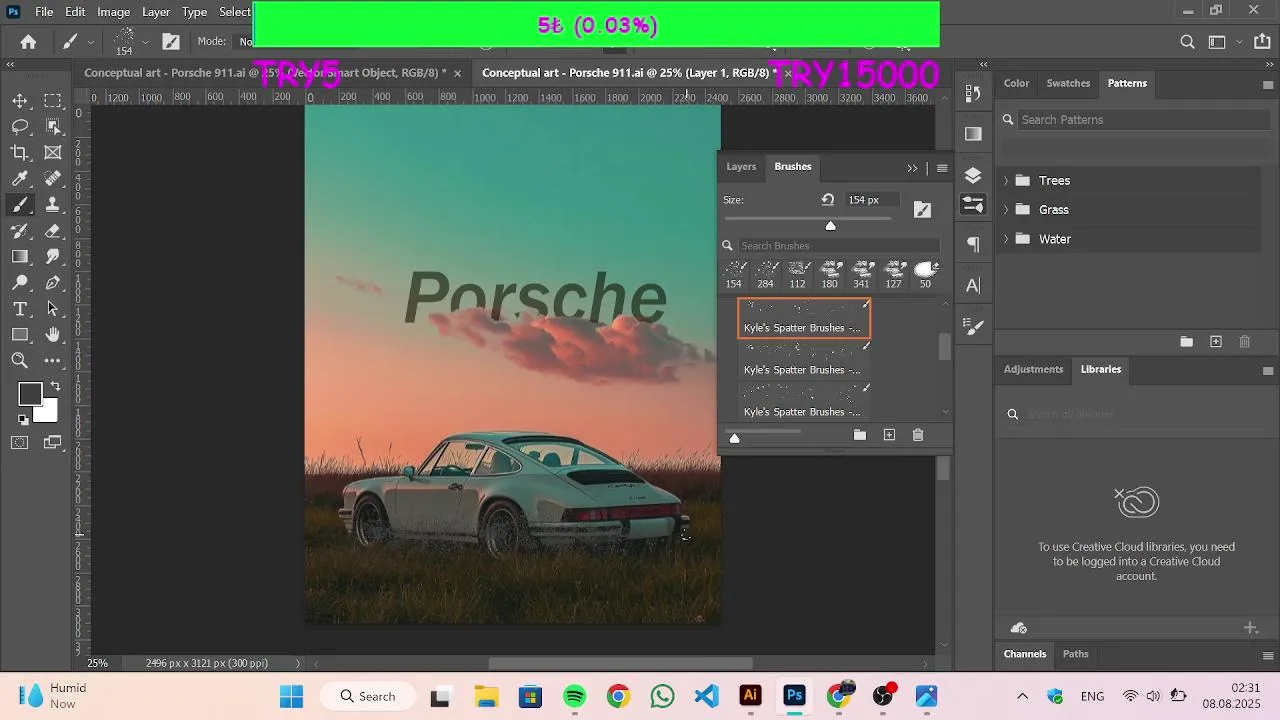1280x720 pixels.
Task: Select the Path Selection tool
Action: click(53, 309)
